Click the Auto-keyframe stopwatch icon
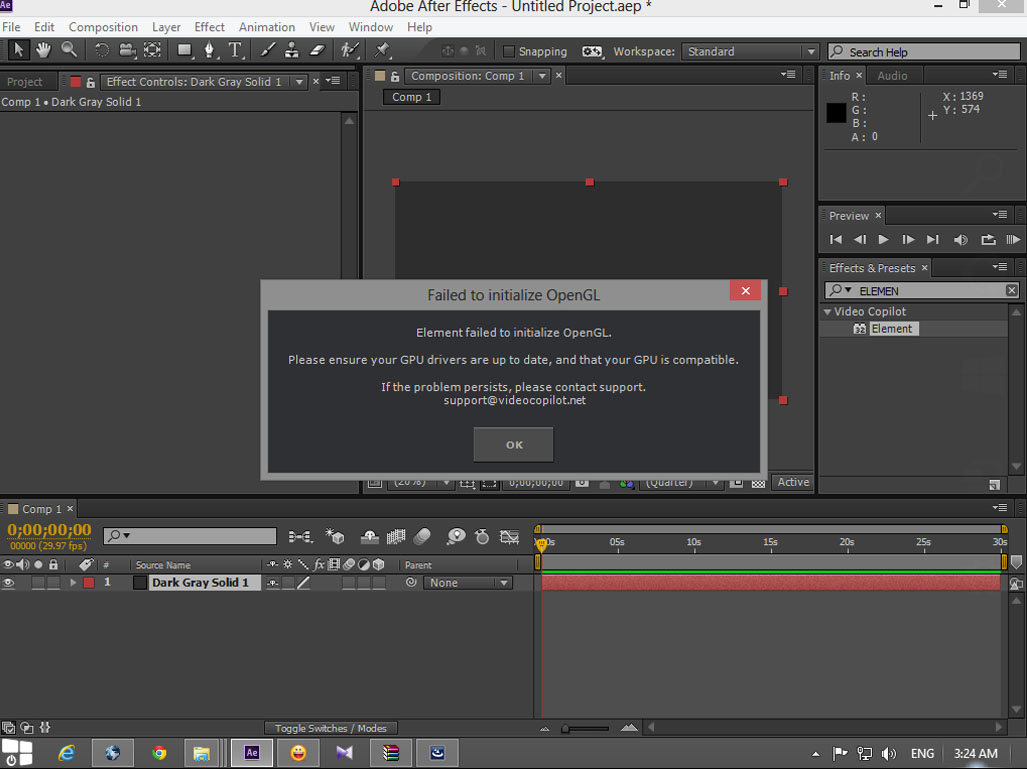The image size is (1027, 769). (x=482, y=537)
